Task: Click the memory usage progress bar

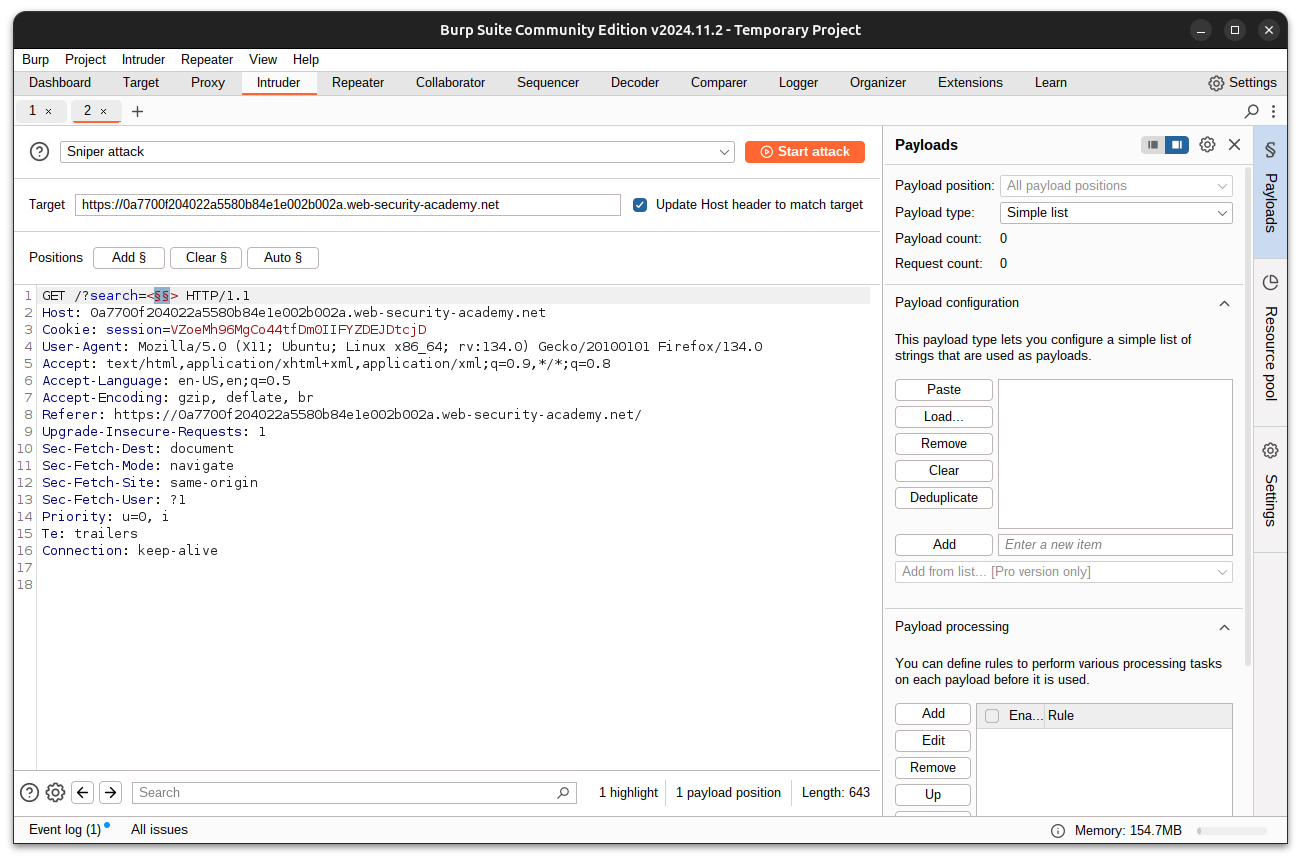Action: [1231, 831]
